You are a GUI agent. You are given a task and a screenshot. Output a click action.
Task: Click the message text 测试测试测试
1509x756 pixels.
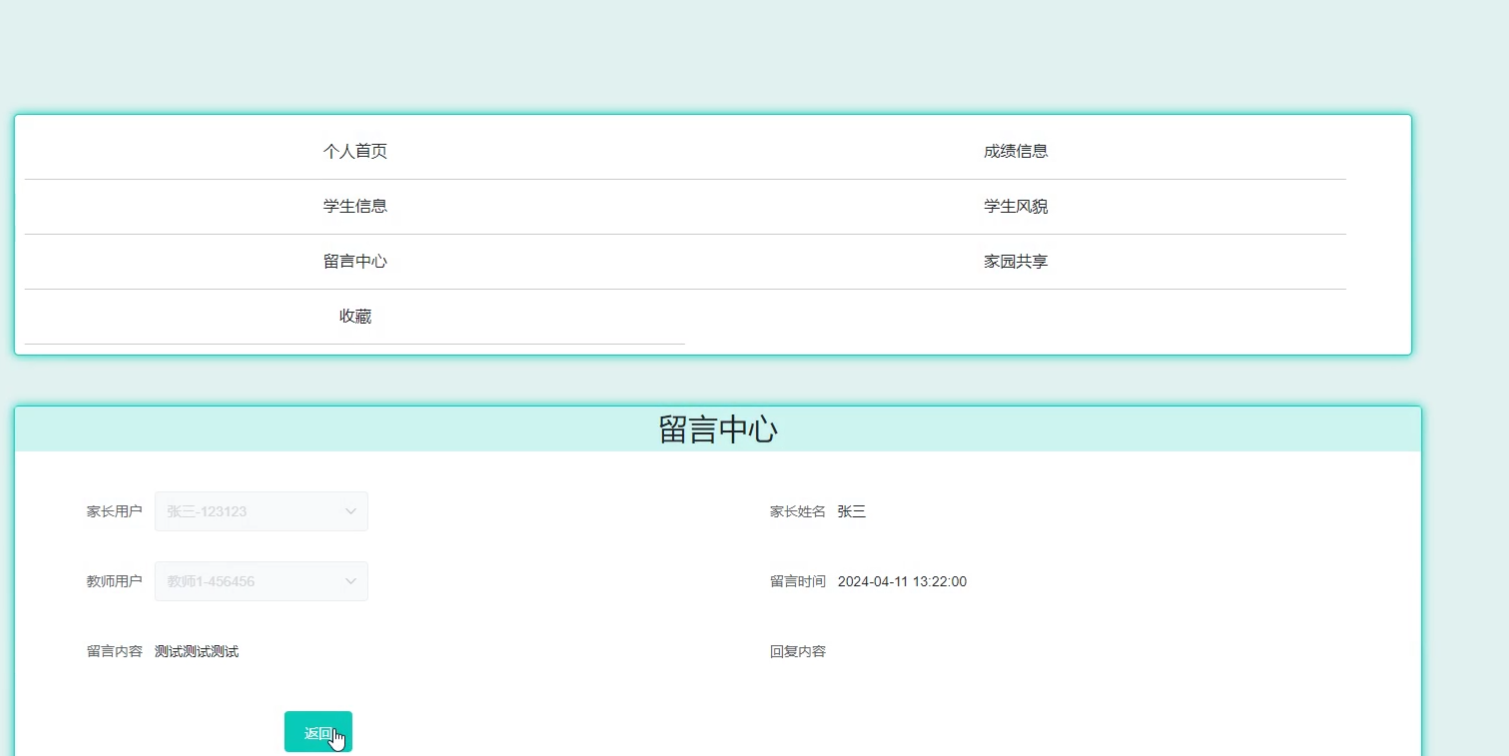[197, 651]
